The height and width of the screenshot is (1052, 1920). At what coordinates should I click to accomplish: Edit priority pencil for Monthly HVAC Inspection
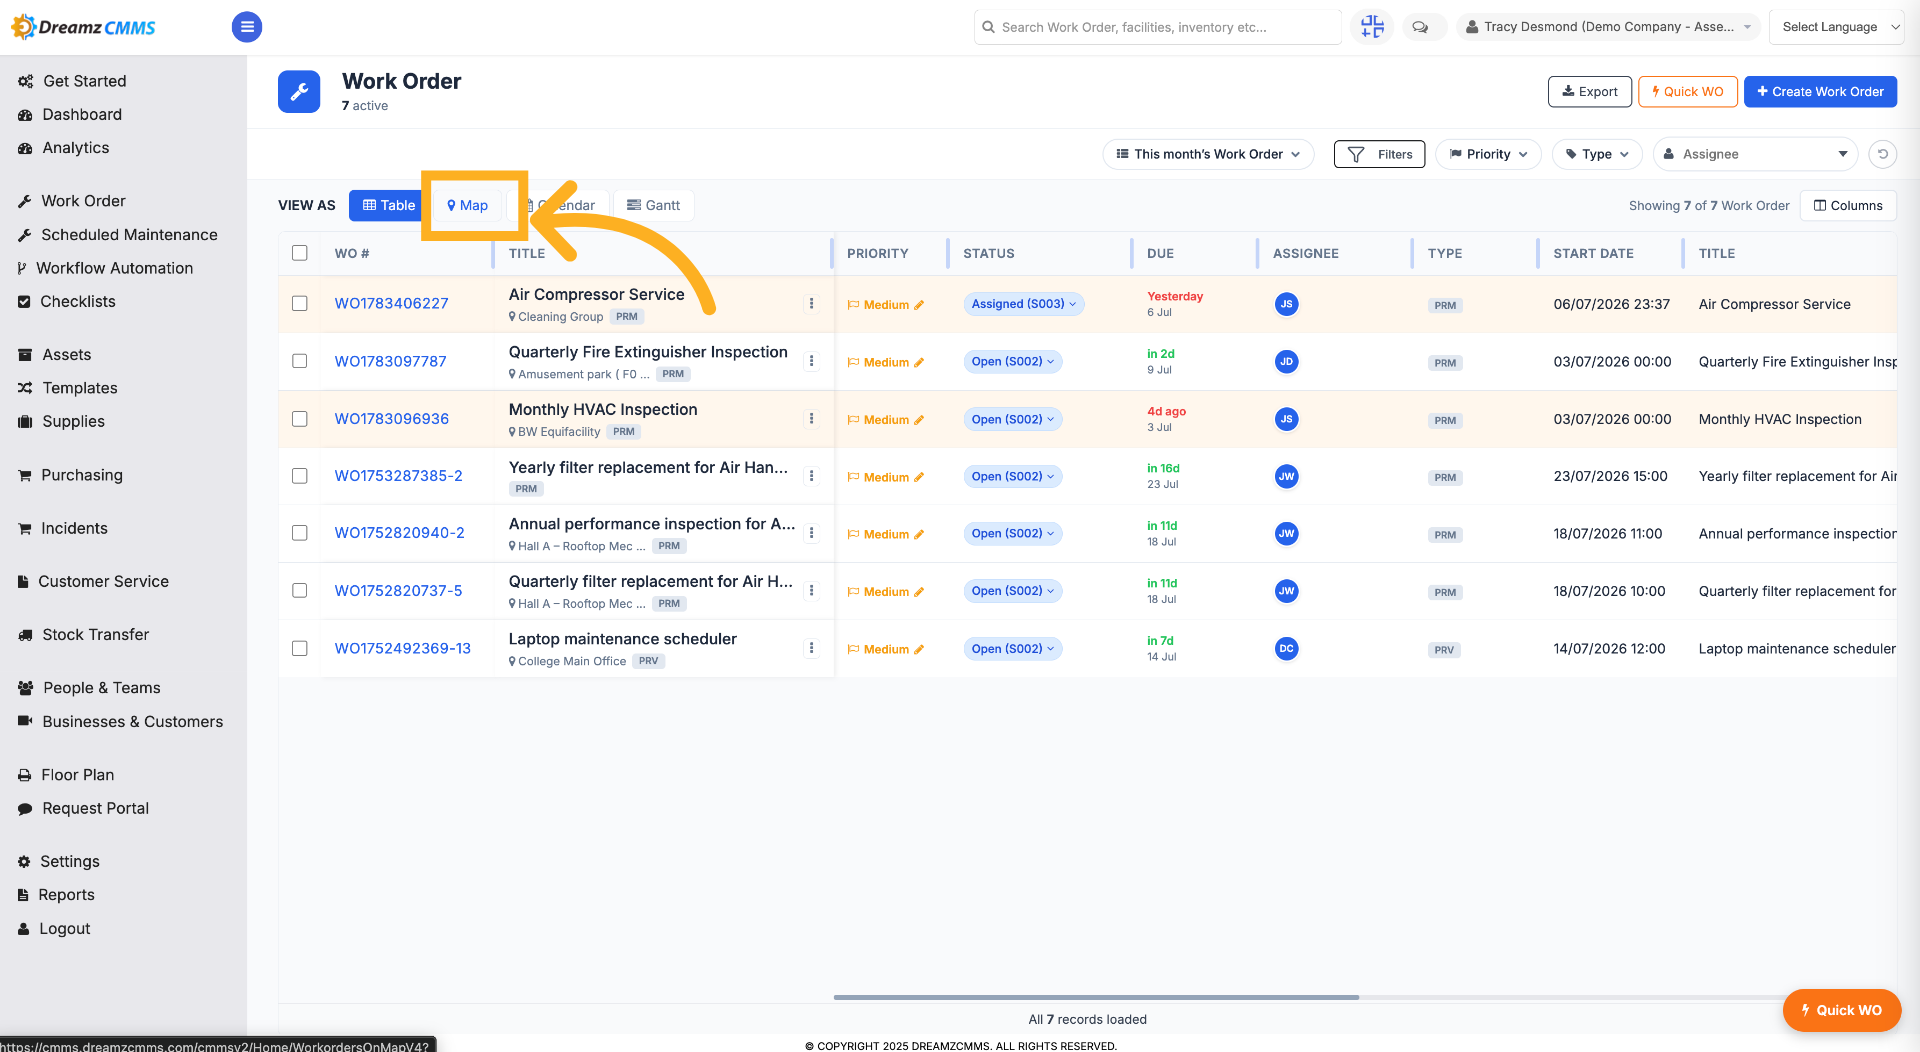[x=919, y=420]
